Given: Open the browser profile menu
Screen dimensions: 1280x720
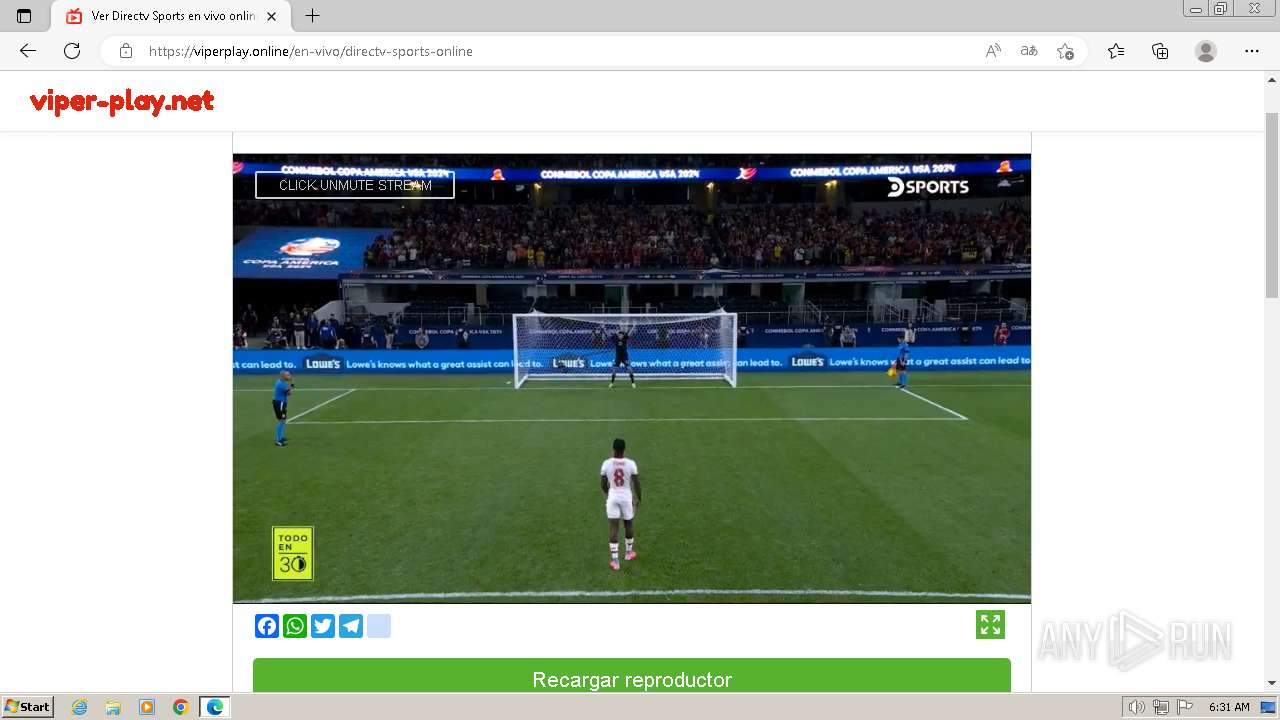Looking at the screenshot, I should [1206, 51].
